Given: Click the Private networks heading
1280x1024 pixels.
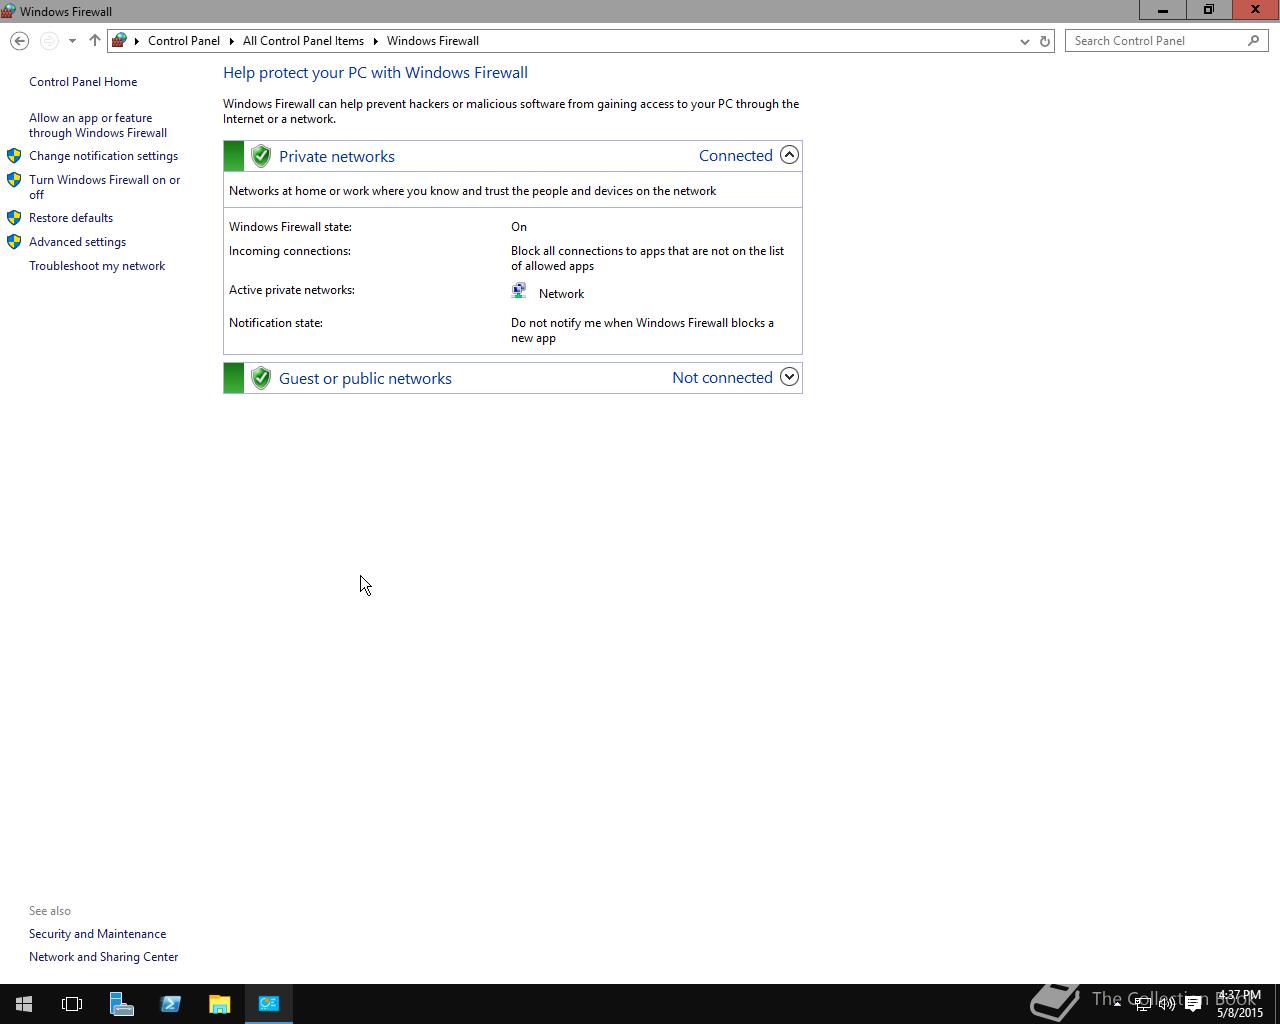Looking at the screenshot, I should click(x=337, y=156).
